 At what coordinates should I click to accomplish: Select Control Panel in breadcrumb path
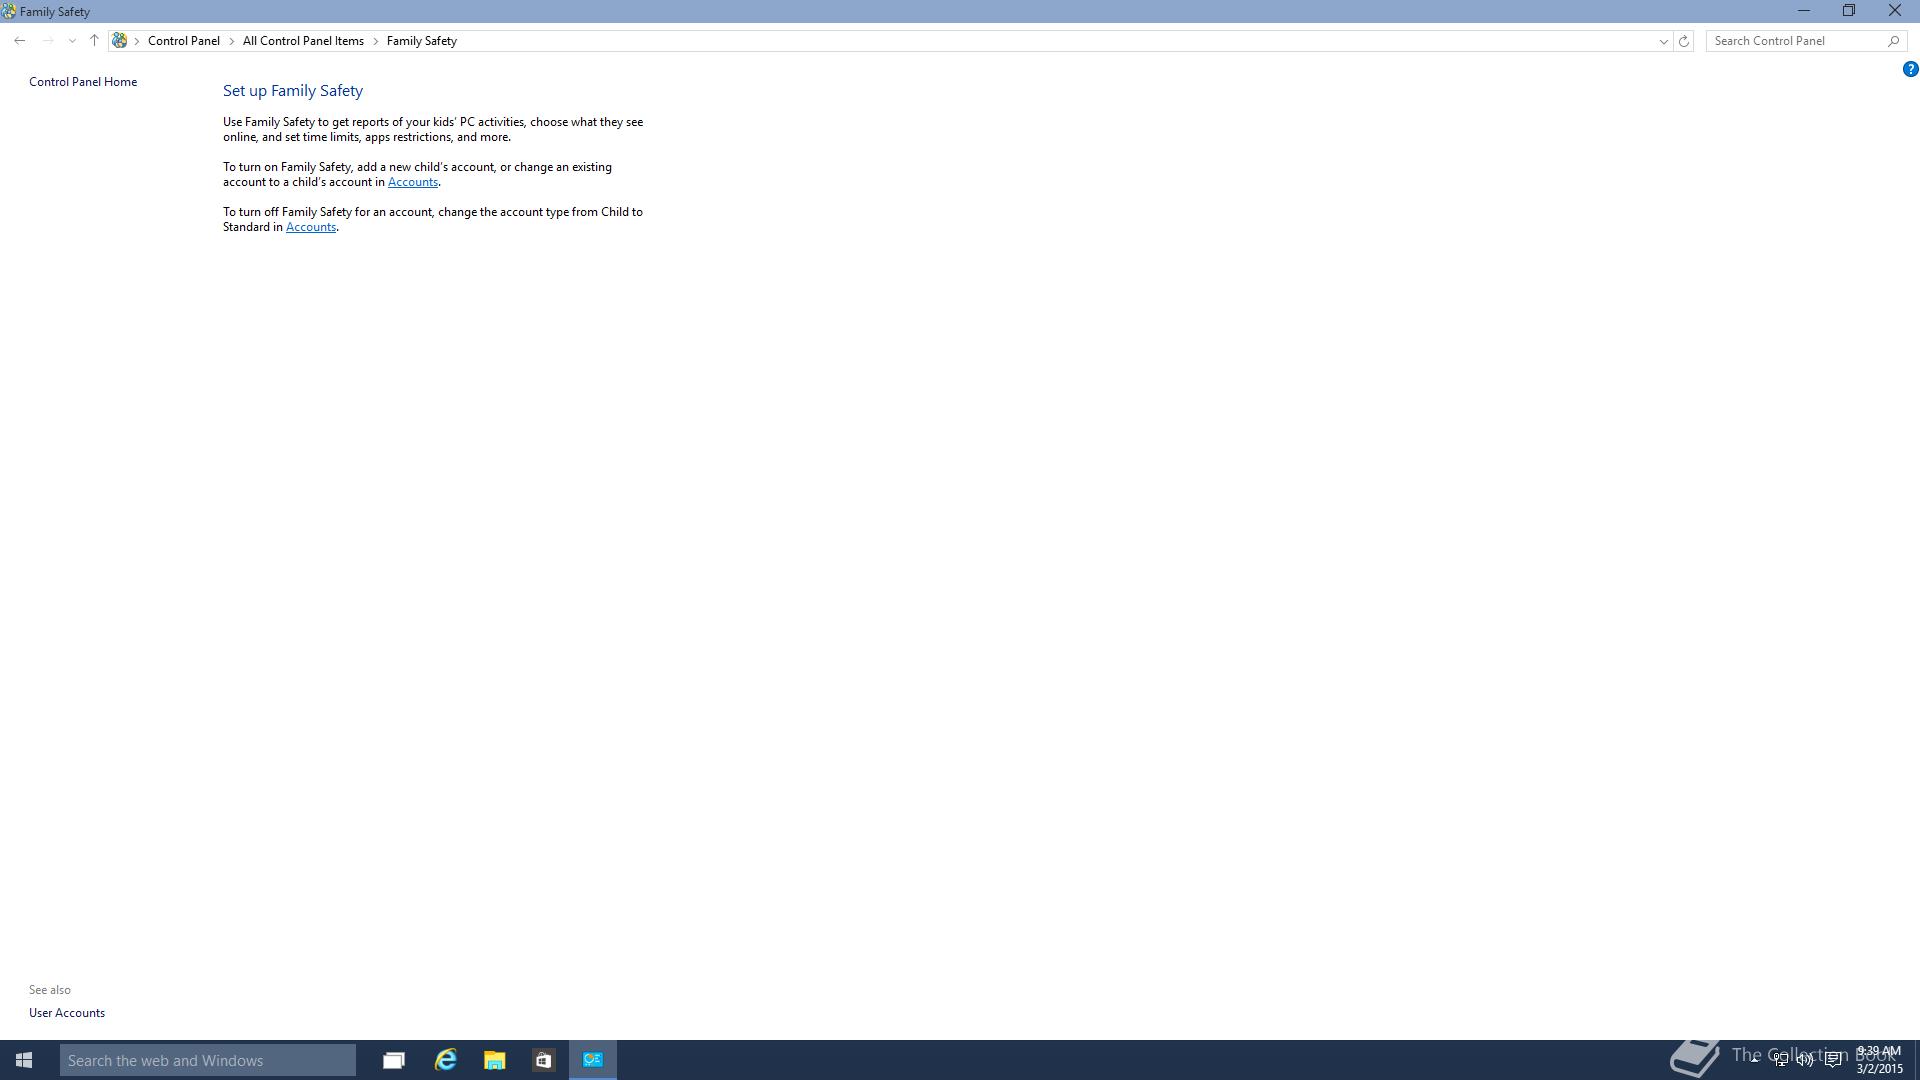[184, 41]
